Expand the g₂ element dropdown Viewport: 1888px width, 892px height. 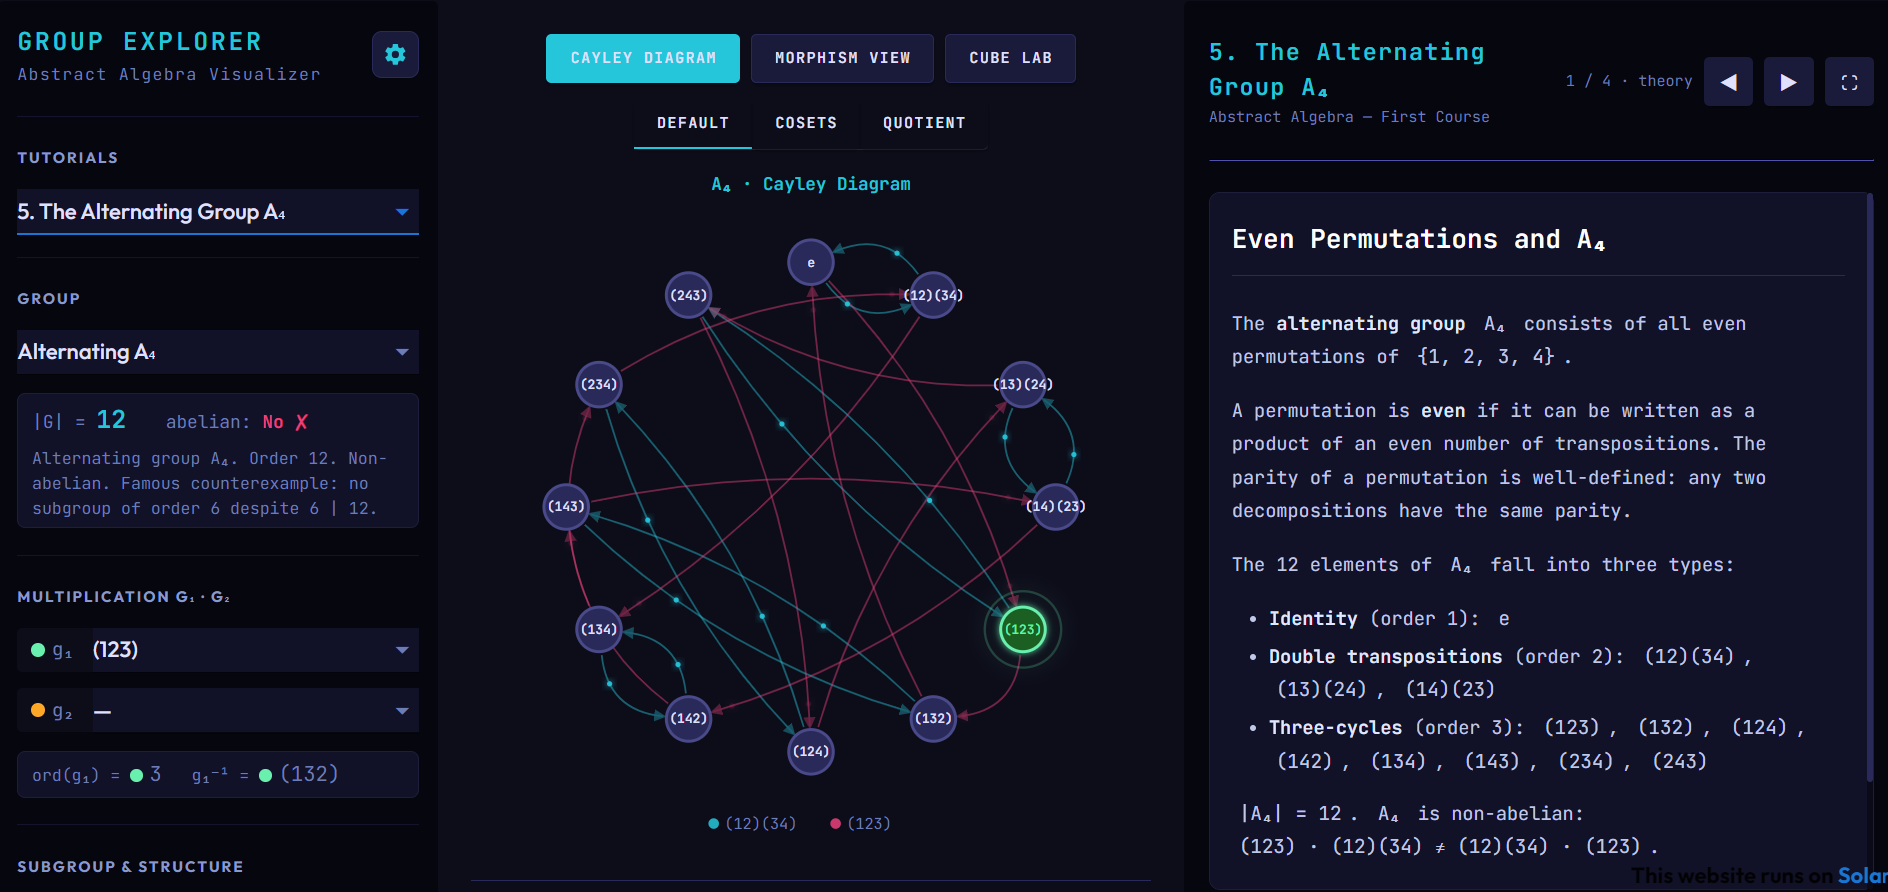tap(254, 711)
